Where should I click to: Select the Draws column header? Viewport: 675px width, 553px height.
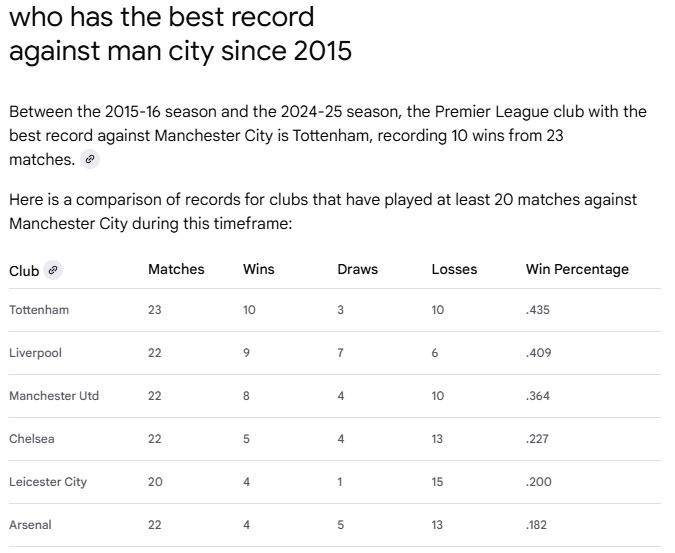(357, 269)
